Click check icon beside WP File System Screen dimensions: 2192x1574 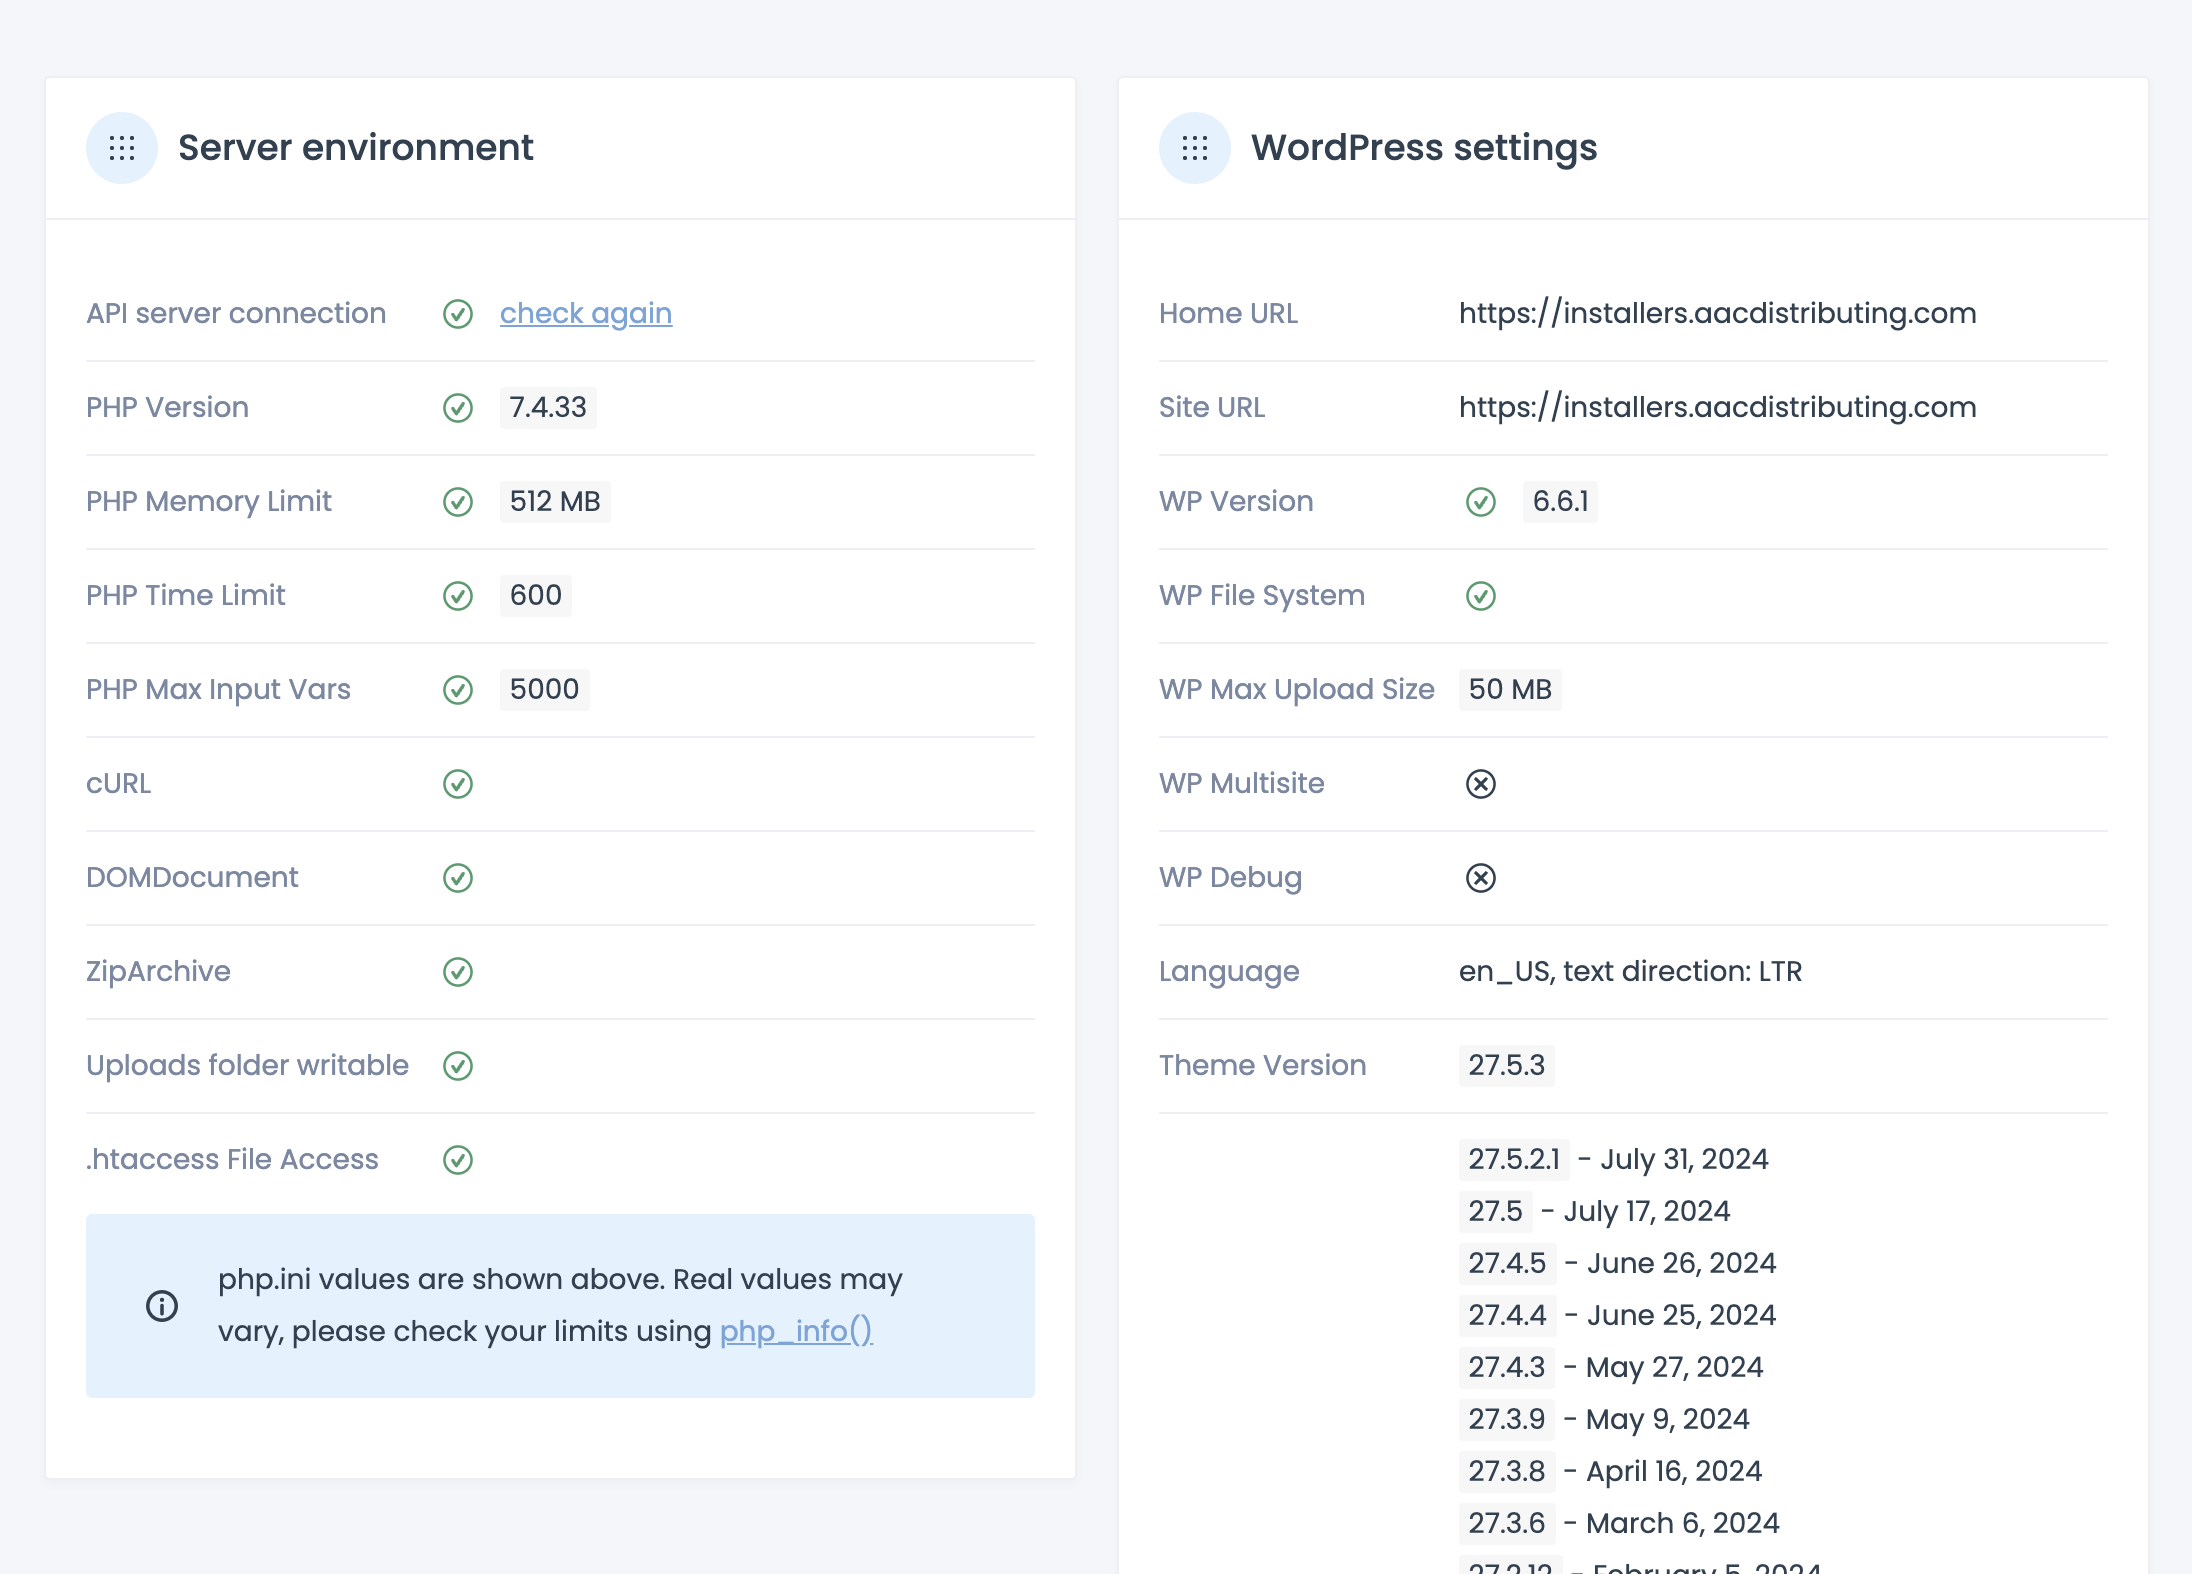pos(1481,596)
